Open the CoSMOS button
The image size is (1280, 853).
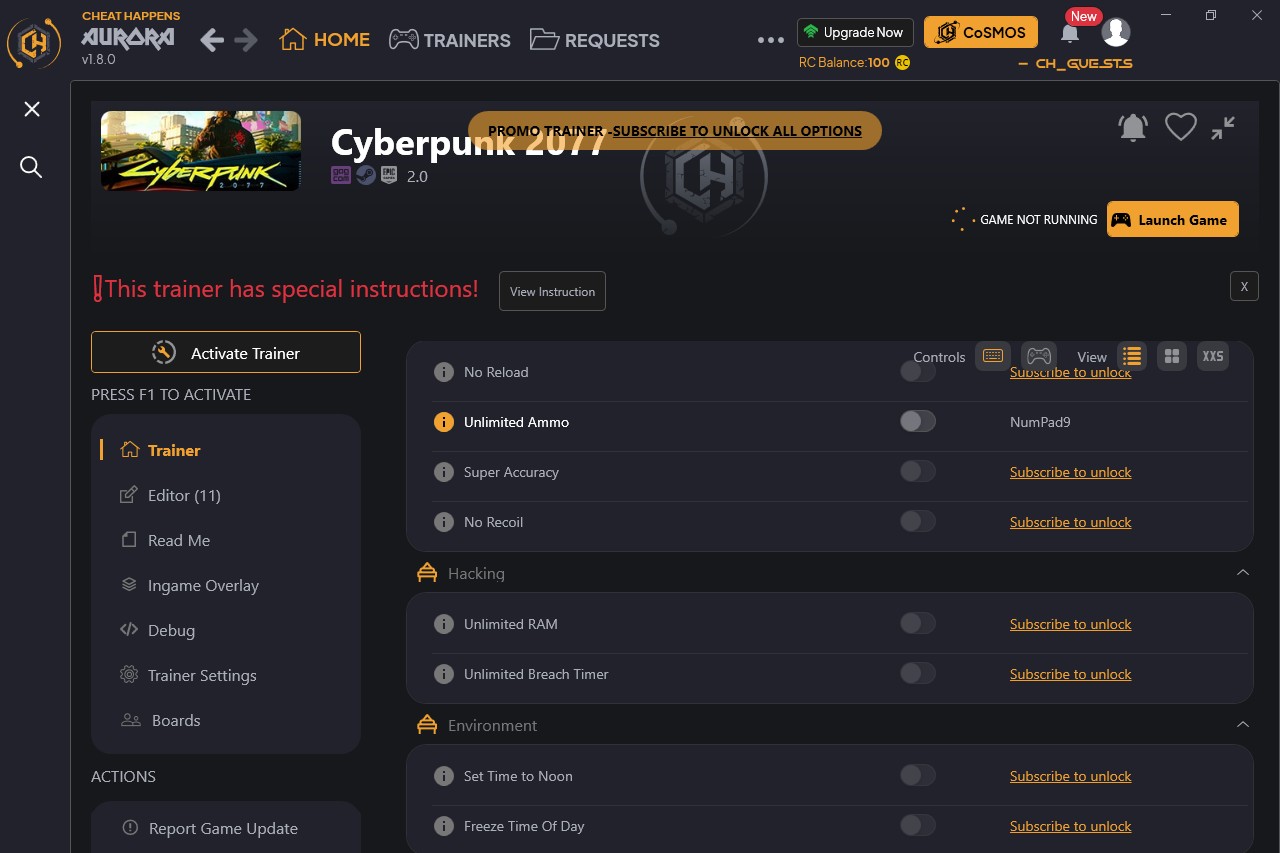pos(981,32)
